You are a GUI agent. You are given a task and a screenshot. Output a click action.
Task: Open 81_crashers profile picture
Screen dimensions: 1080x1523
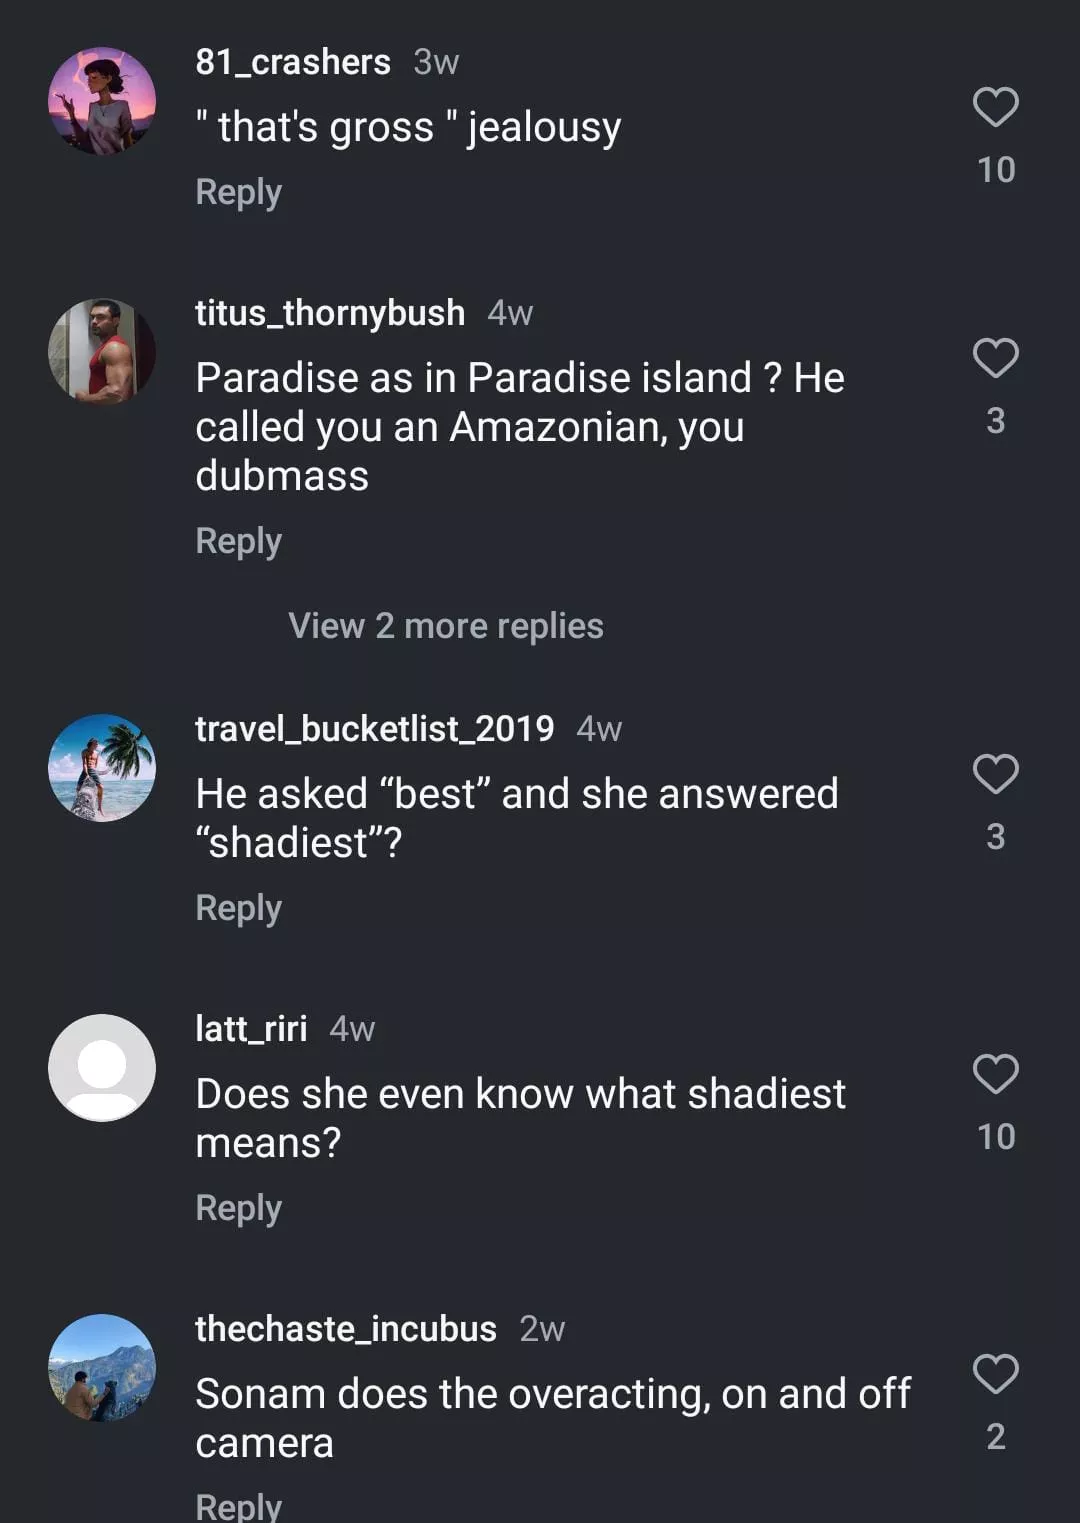(102, 101)
